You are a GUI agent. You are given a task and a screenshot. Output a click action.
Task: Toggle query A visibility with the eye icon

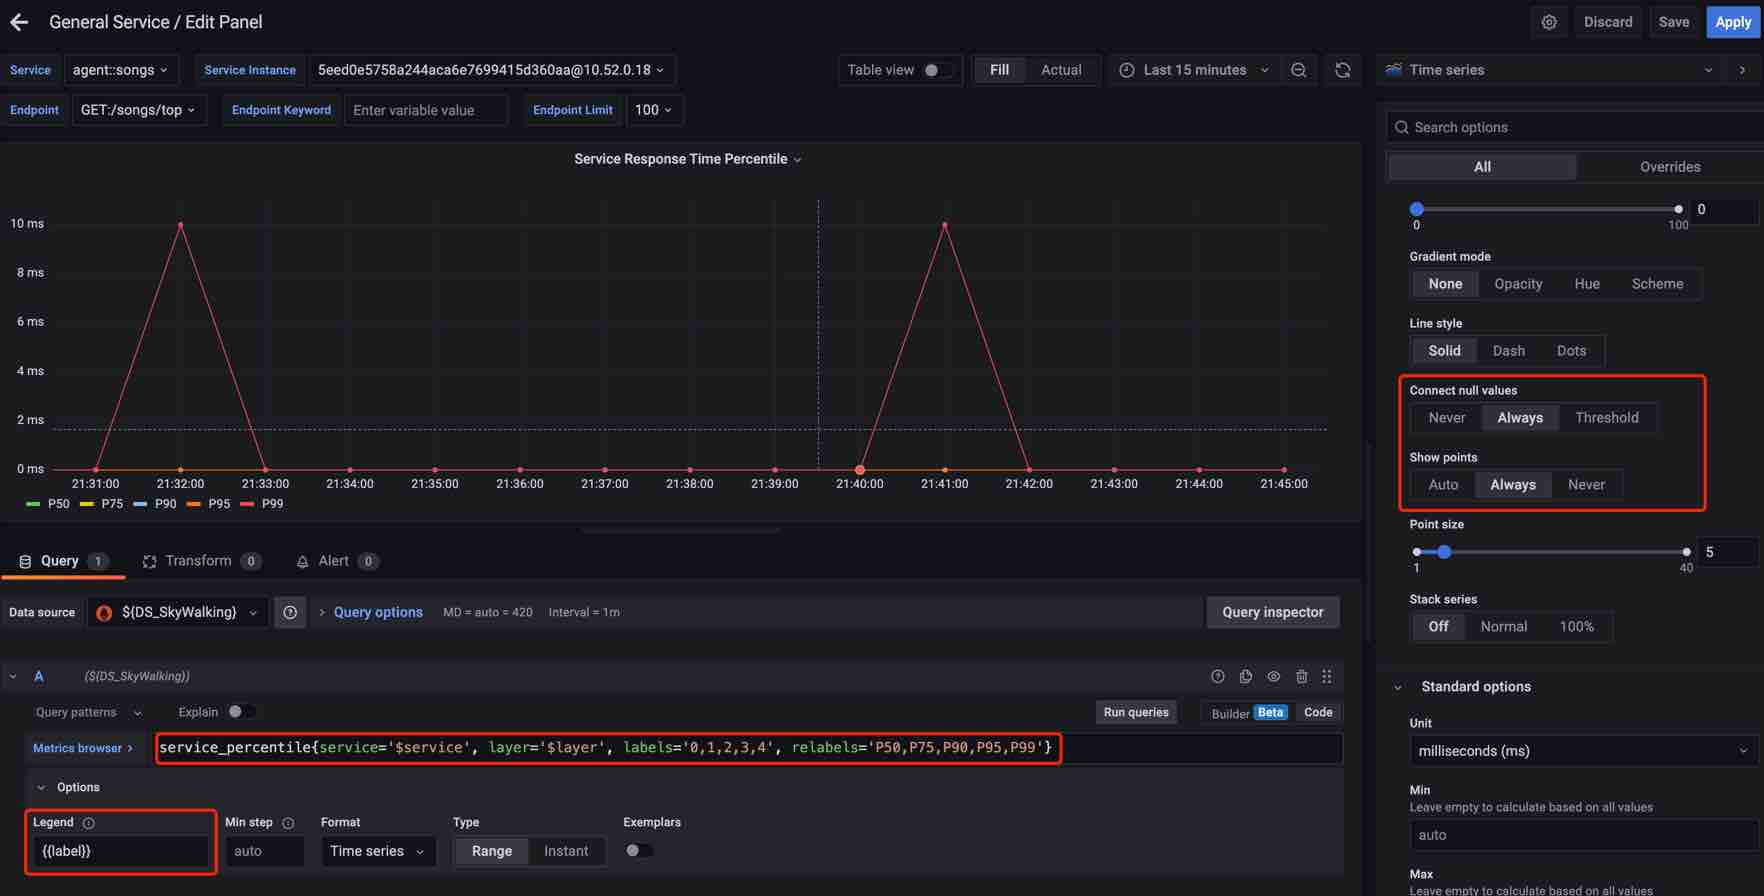pos(1273,677)
